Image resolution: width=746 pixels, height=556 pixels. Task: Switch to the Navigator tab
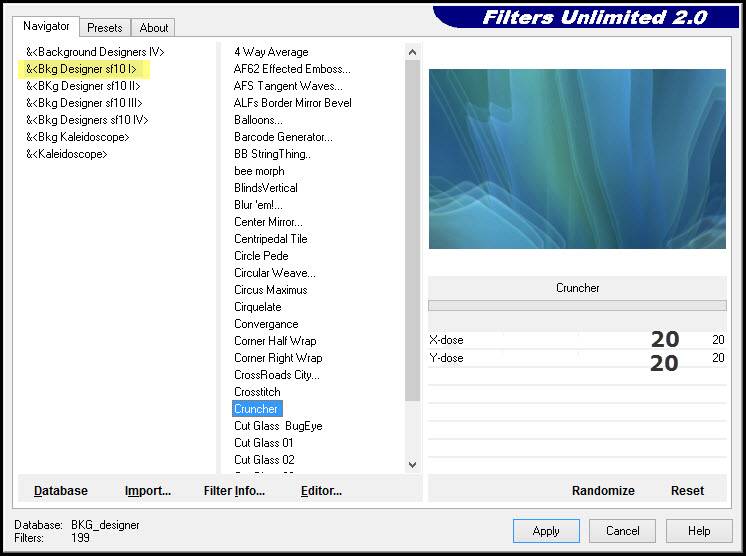[46, 26]
